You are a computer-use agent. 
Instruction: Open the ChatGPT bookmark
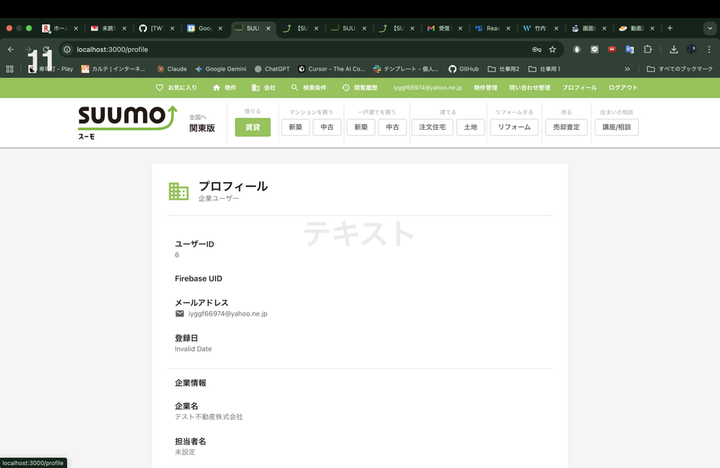point(272,69)
